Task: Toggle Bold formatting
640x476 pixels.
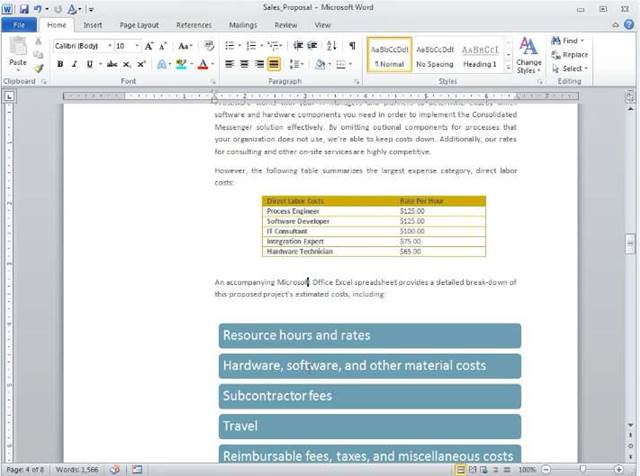Action: (60, 64)
